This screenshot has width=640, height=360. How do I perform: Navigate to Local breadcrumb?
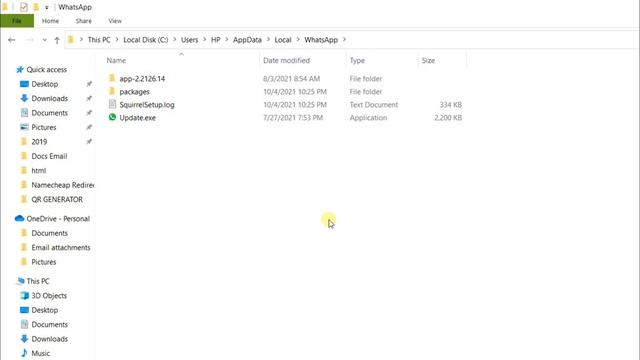(x=283, y=40)
